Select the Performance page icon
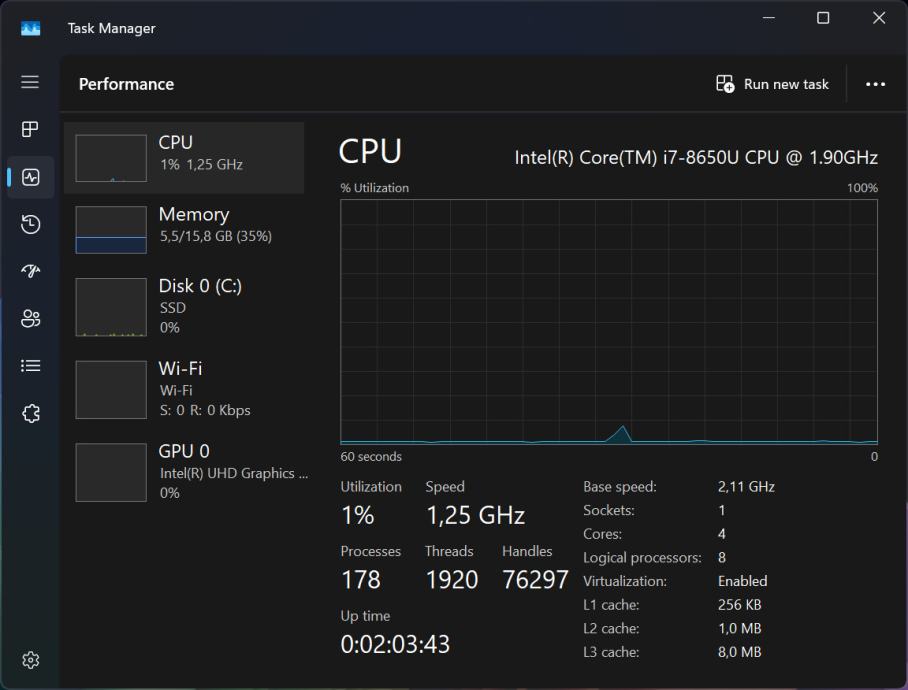This screenshot has width=908, height=690. coord(30,177)
